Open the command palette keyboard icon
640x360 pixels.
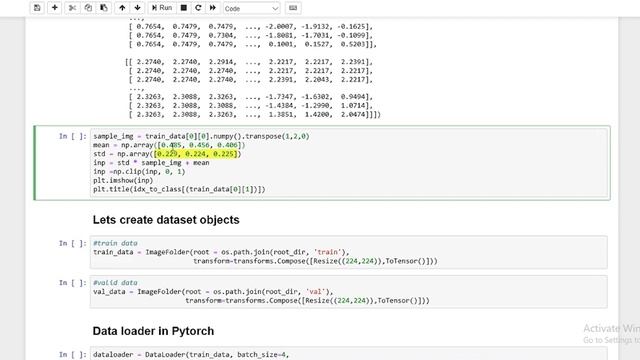click(x=293, y=8)
